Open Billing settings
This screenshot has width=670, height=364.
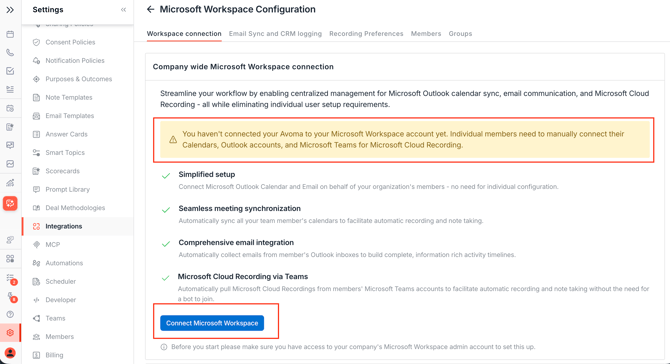[54, 355]
